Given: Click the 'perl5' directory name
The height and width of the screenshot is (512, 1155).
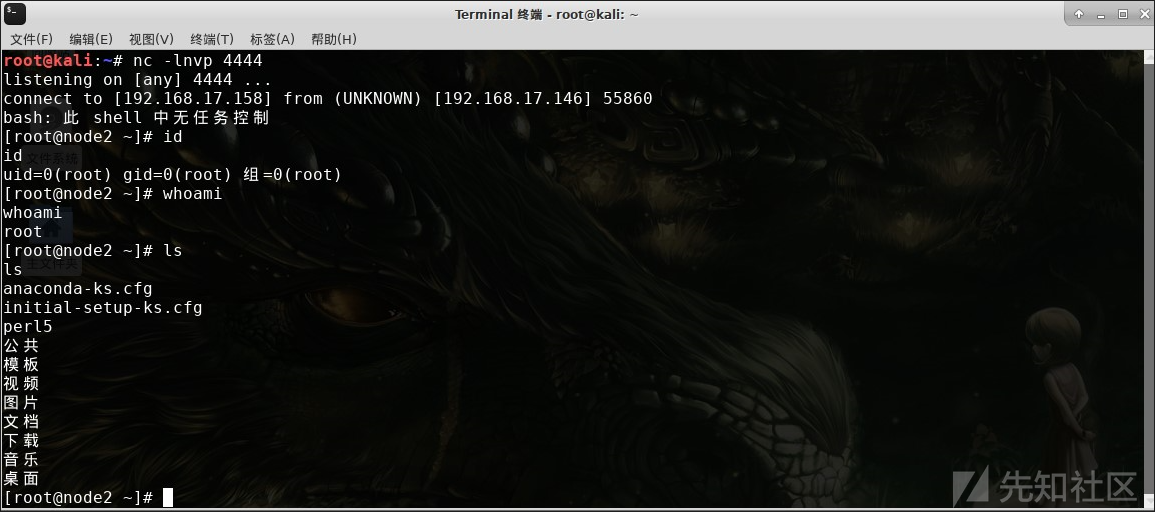Looking at the screenshot, I should (x=28, y=326).
